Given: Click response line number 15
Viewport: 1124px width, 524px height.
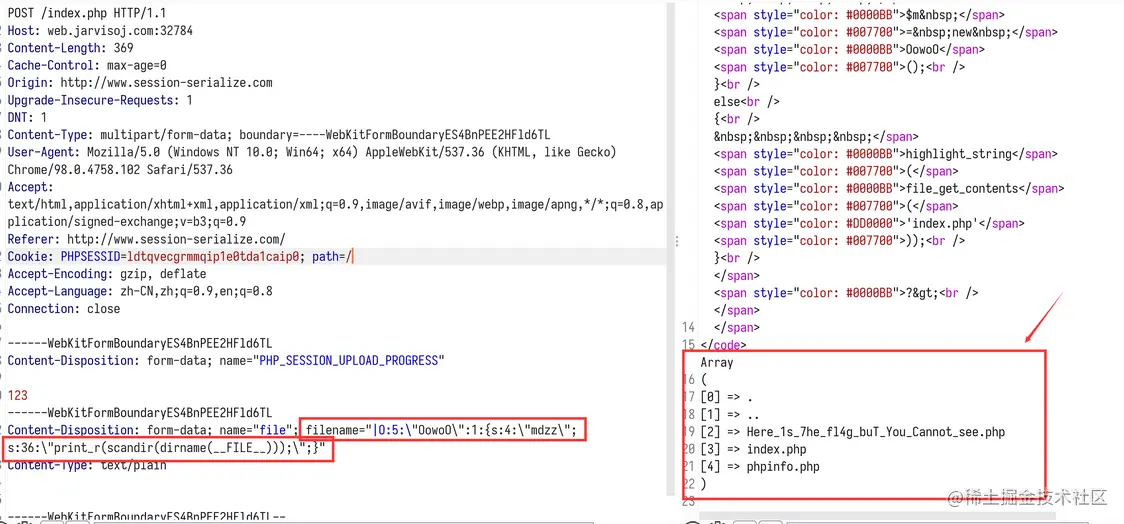Looking at the screenshot, I should (688, 345).
